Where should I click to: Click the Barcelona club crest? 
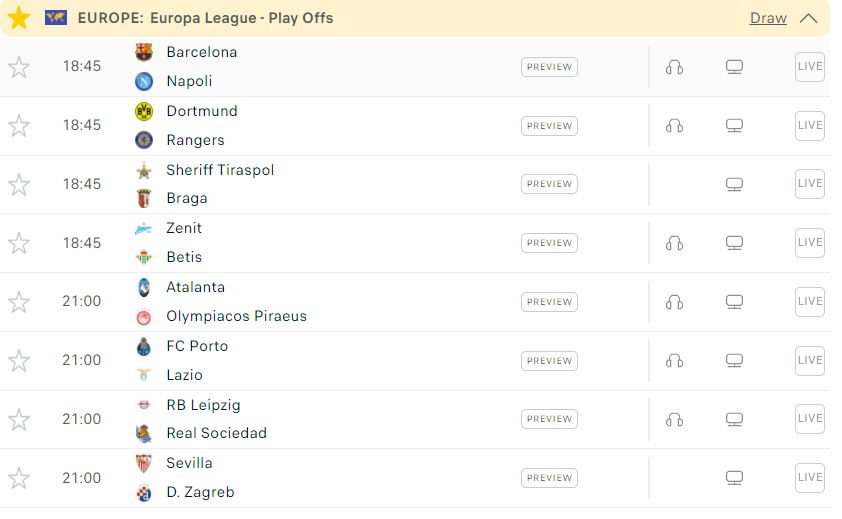[x=143, y=52]
